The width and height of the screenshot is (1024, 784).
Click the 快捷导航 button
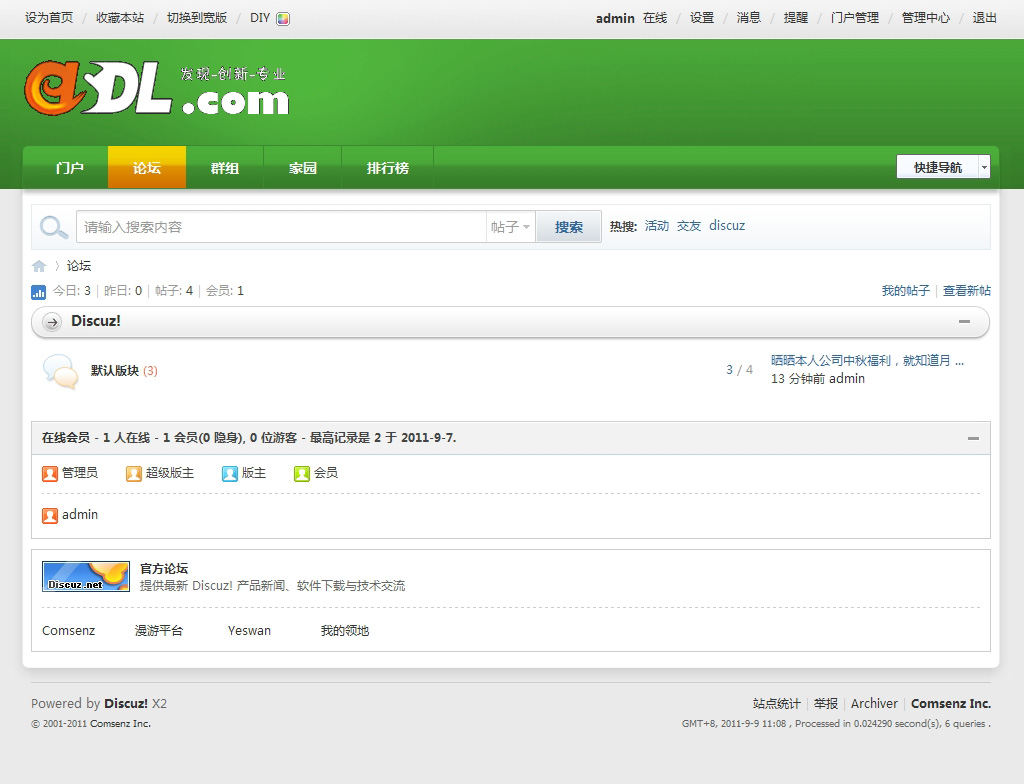[938, 167]
